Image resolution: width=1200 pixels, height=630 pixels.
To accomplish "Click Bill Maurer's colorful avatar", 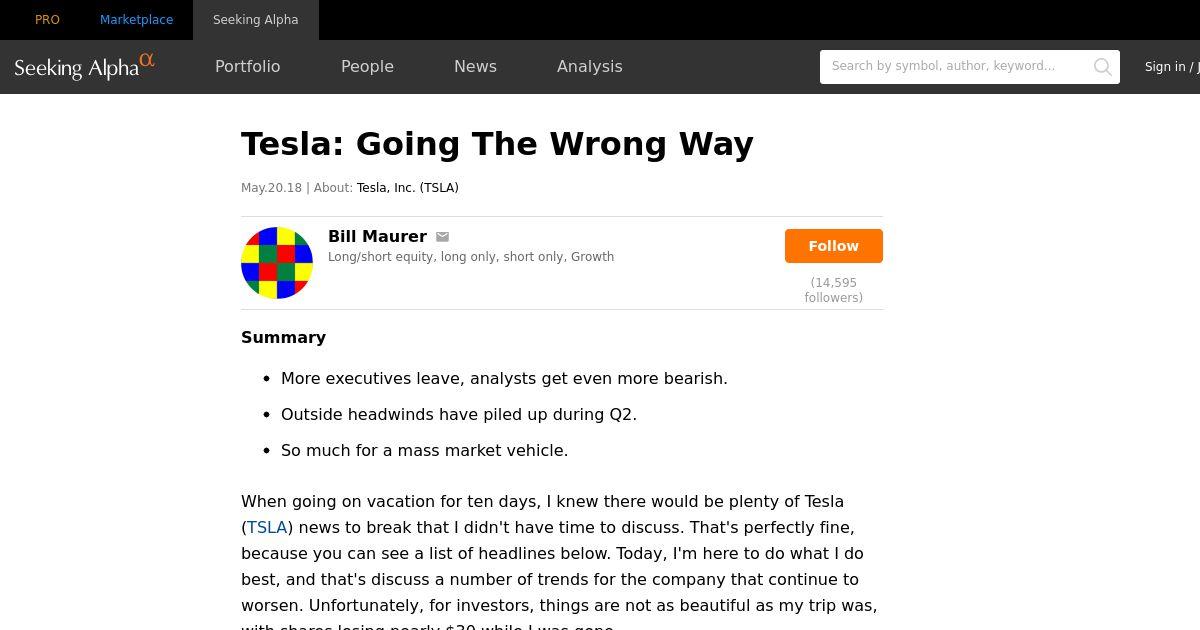I will tap(277, 263).
